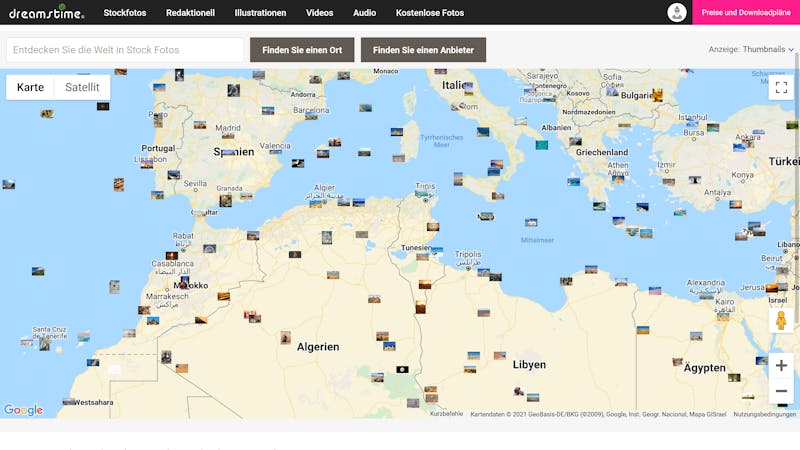Open the Kostenlose Fotos menu
The image size is (800, 450).
click(x=430, y=13)
